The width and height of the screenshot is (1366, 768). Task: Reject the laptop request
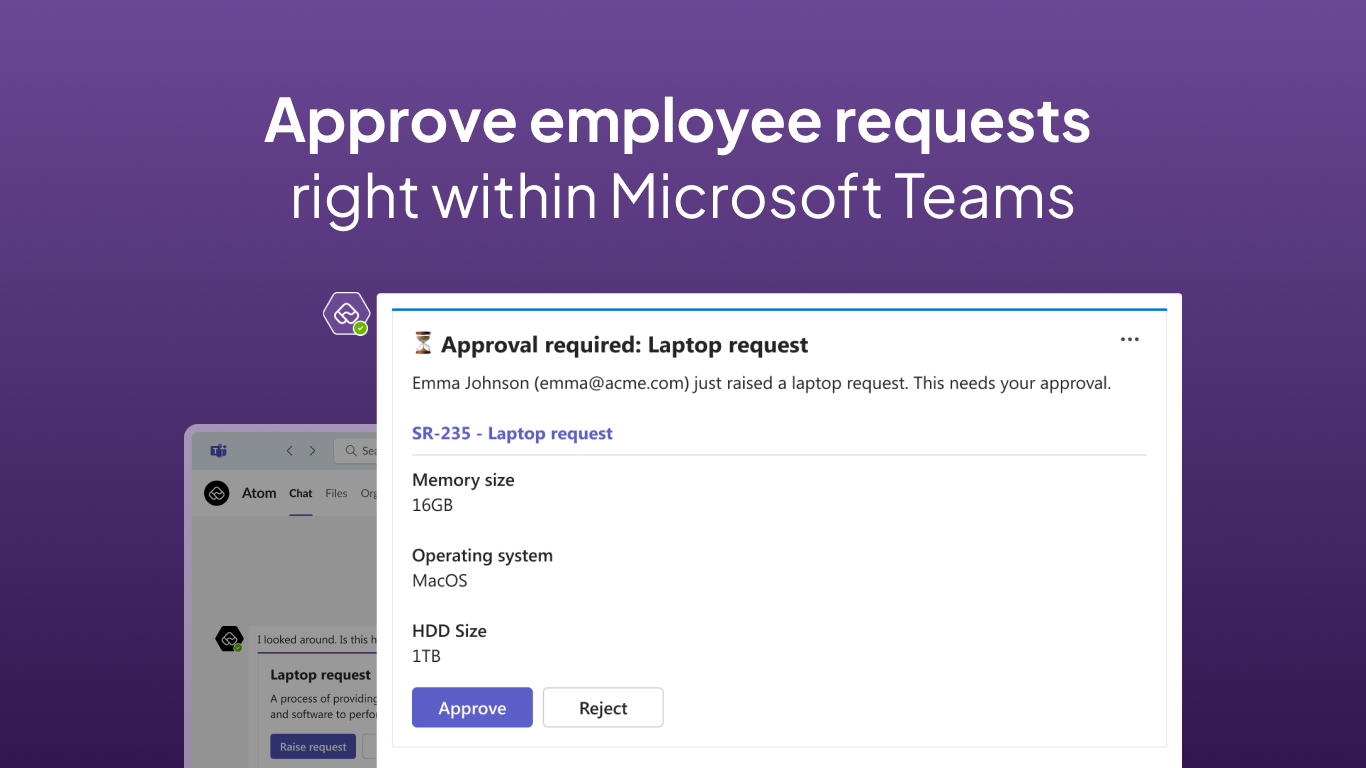[603, 707]
